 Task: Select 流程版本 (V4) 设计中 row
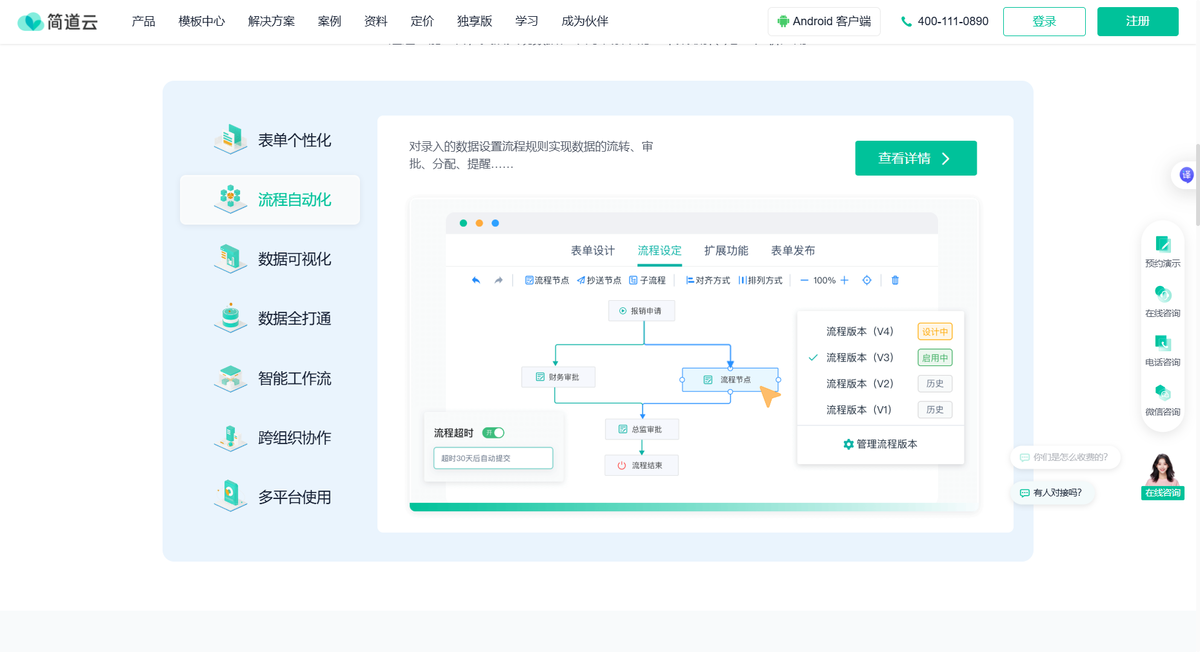[x=880, y=331]
